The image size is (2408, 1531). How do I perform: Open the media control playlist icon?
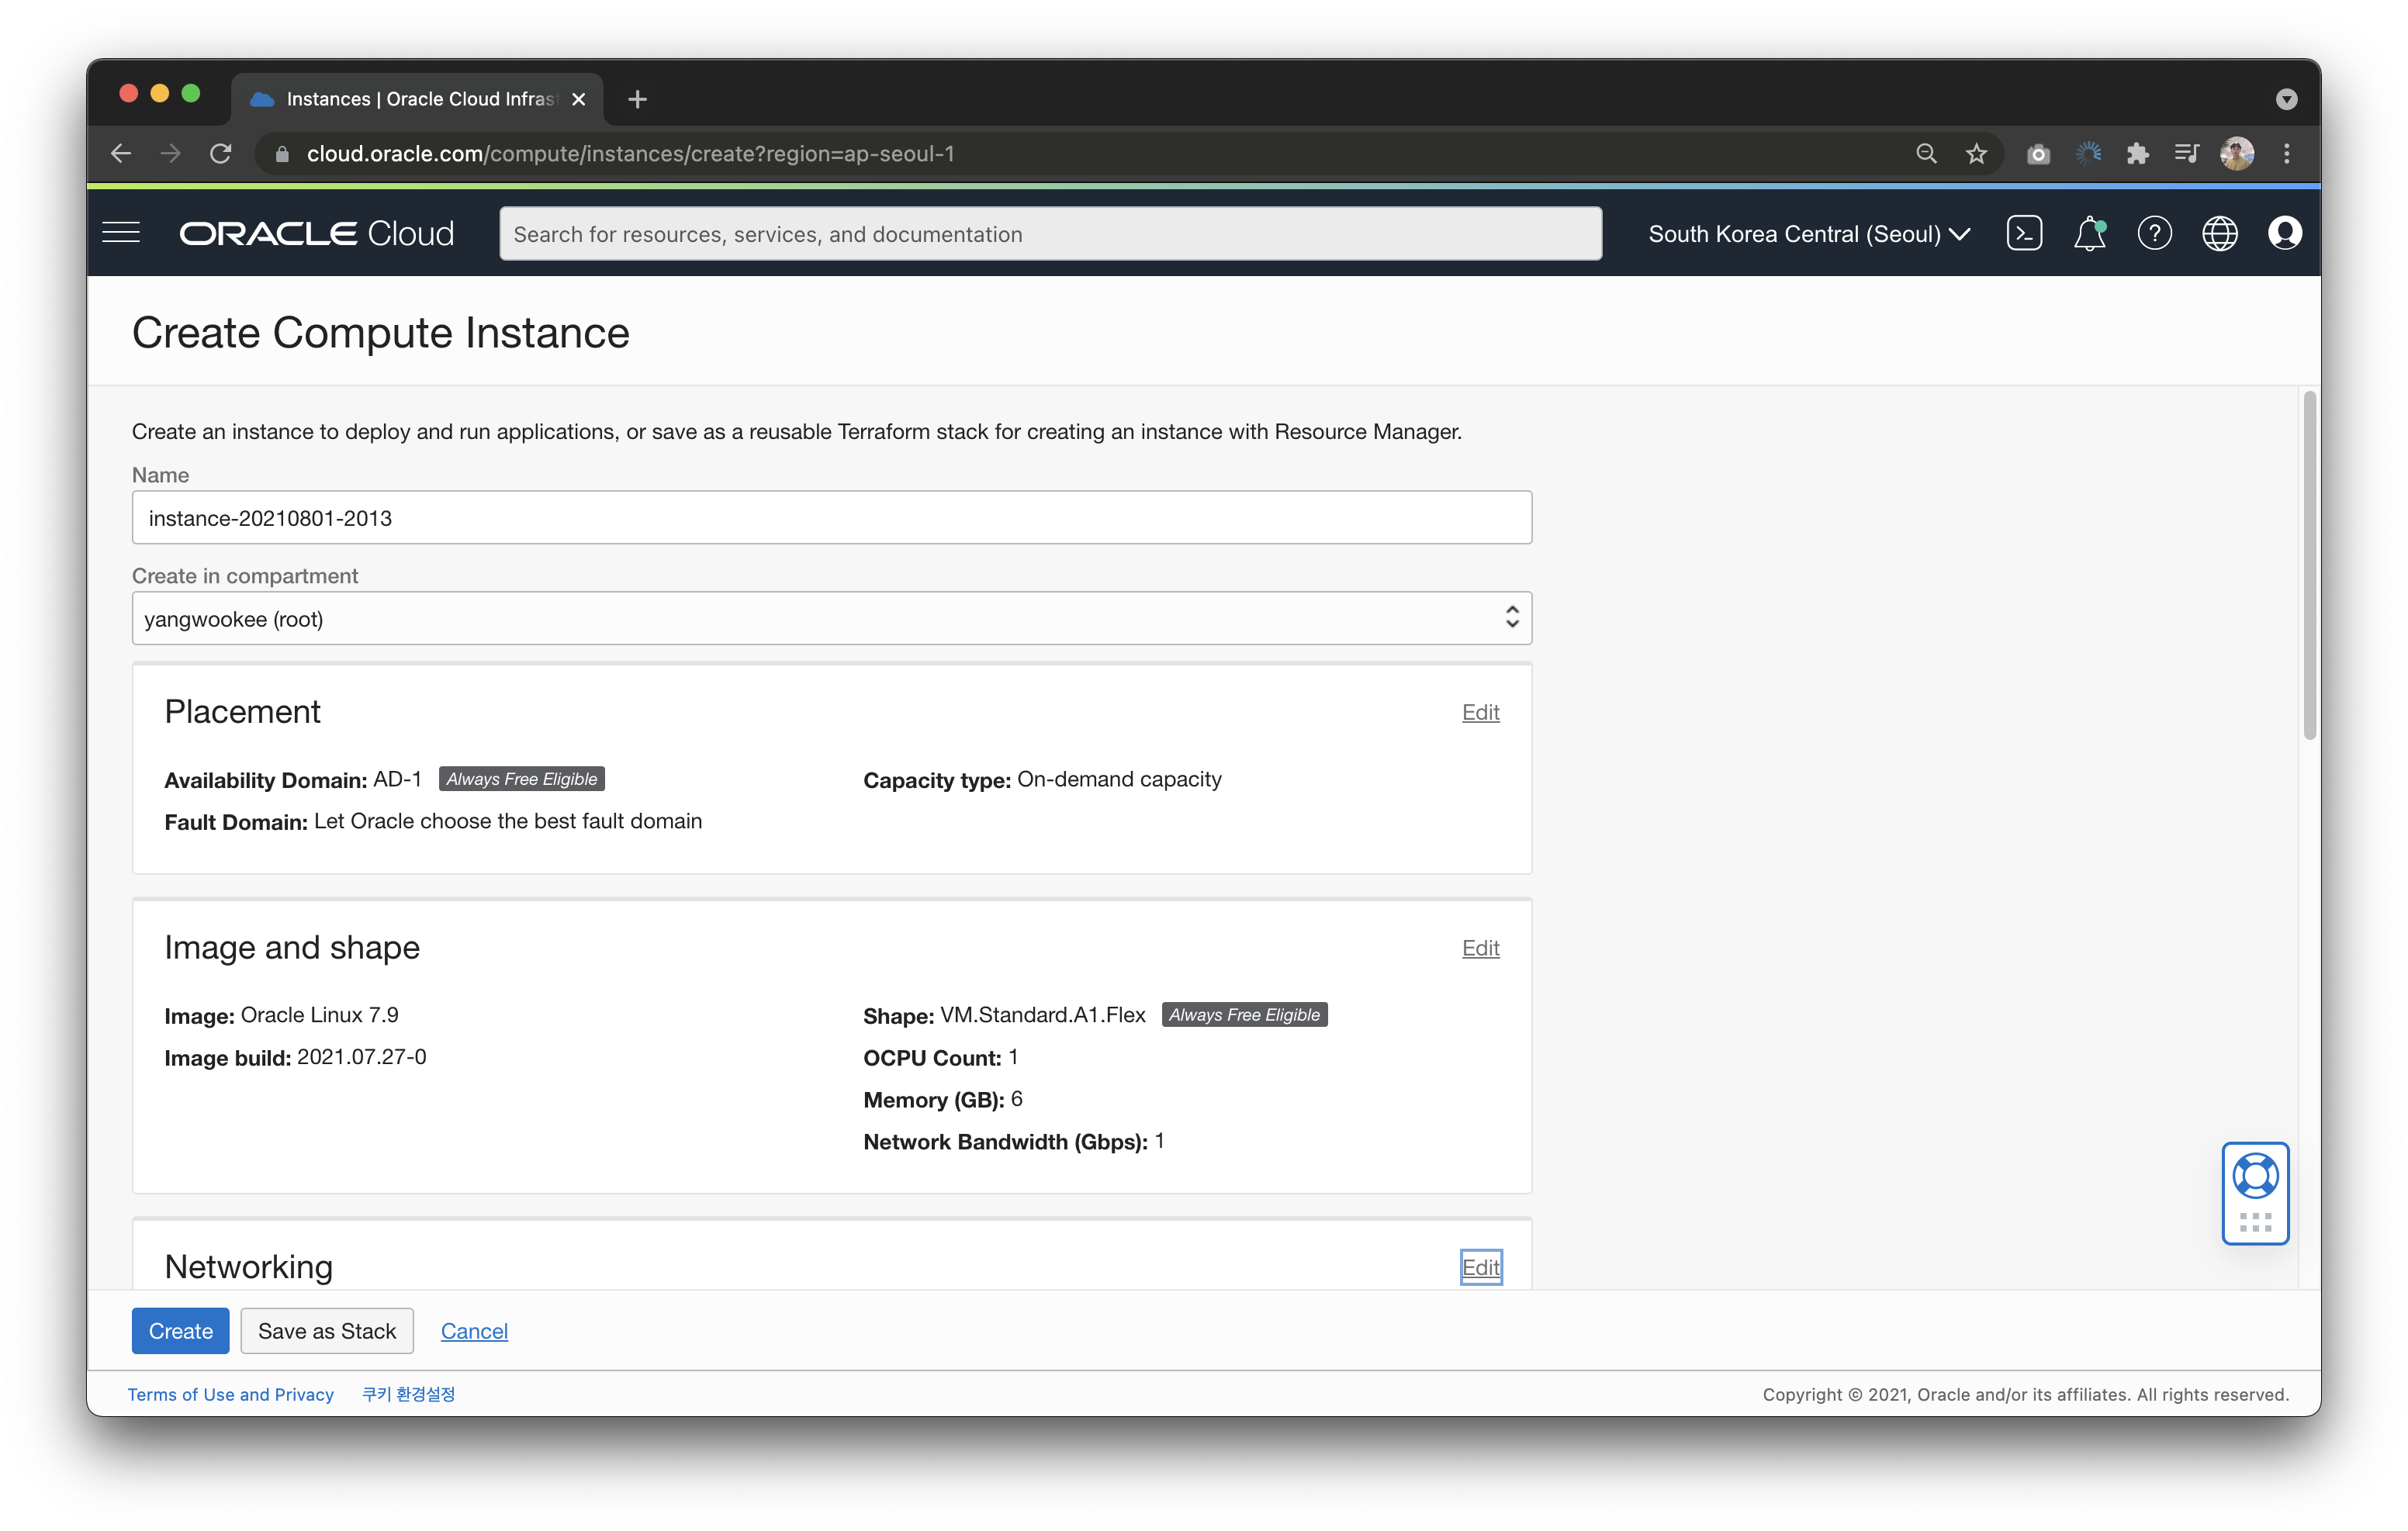pos(2187,153)
